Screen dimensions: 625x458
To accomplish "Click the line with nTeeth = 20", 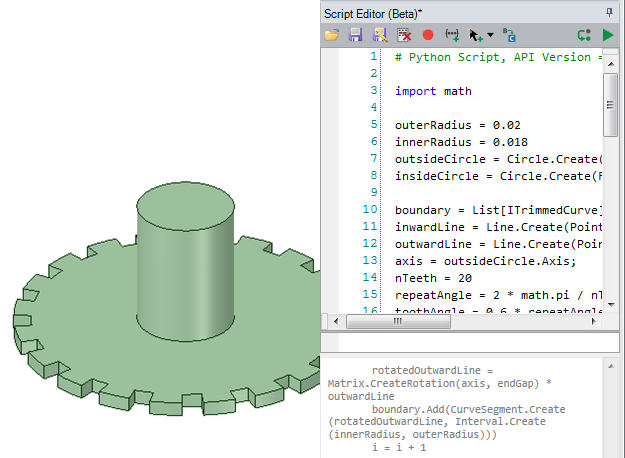I will 430,277.
